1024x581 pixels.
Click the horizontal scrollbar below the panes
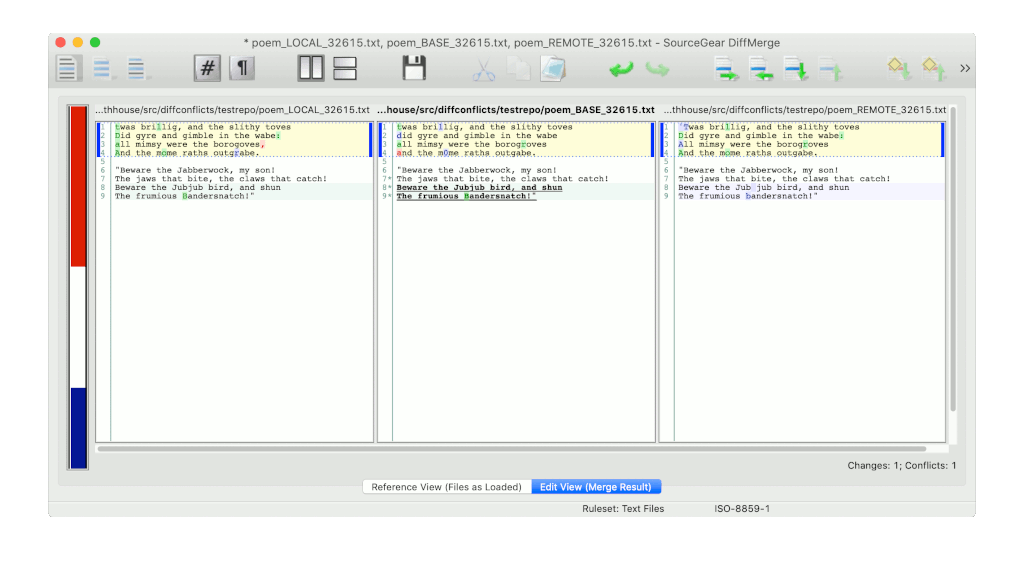pos(512,449)
